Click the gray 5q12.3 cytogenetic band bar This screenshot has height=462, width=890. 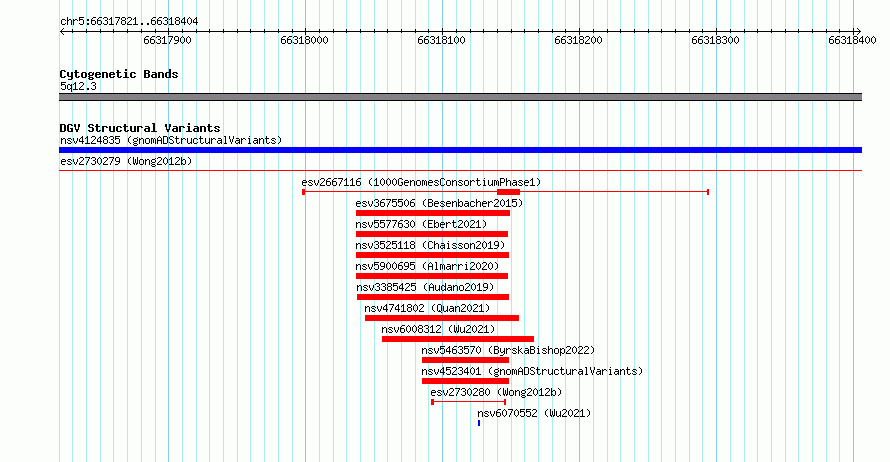pyautogui.click(x=460, y=97)
